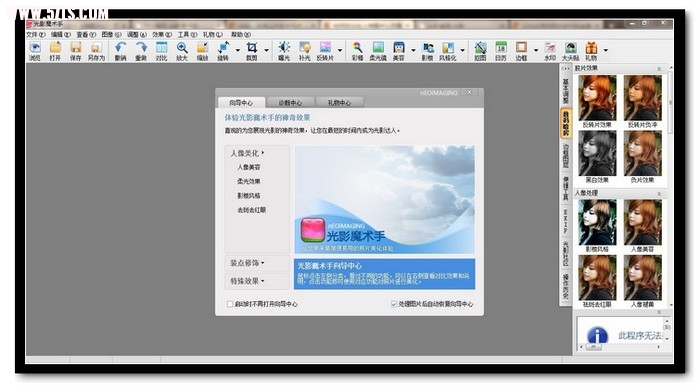Switch to the 礼物中心 tab
The height and width of the screenshot is (392, 700).
click(339, 103)
